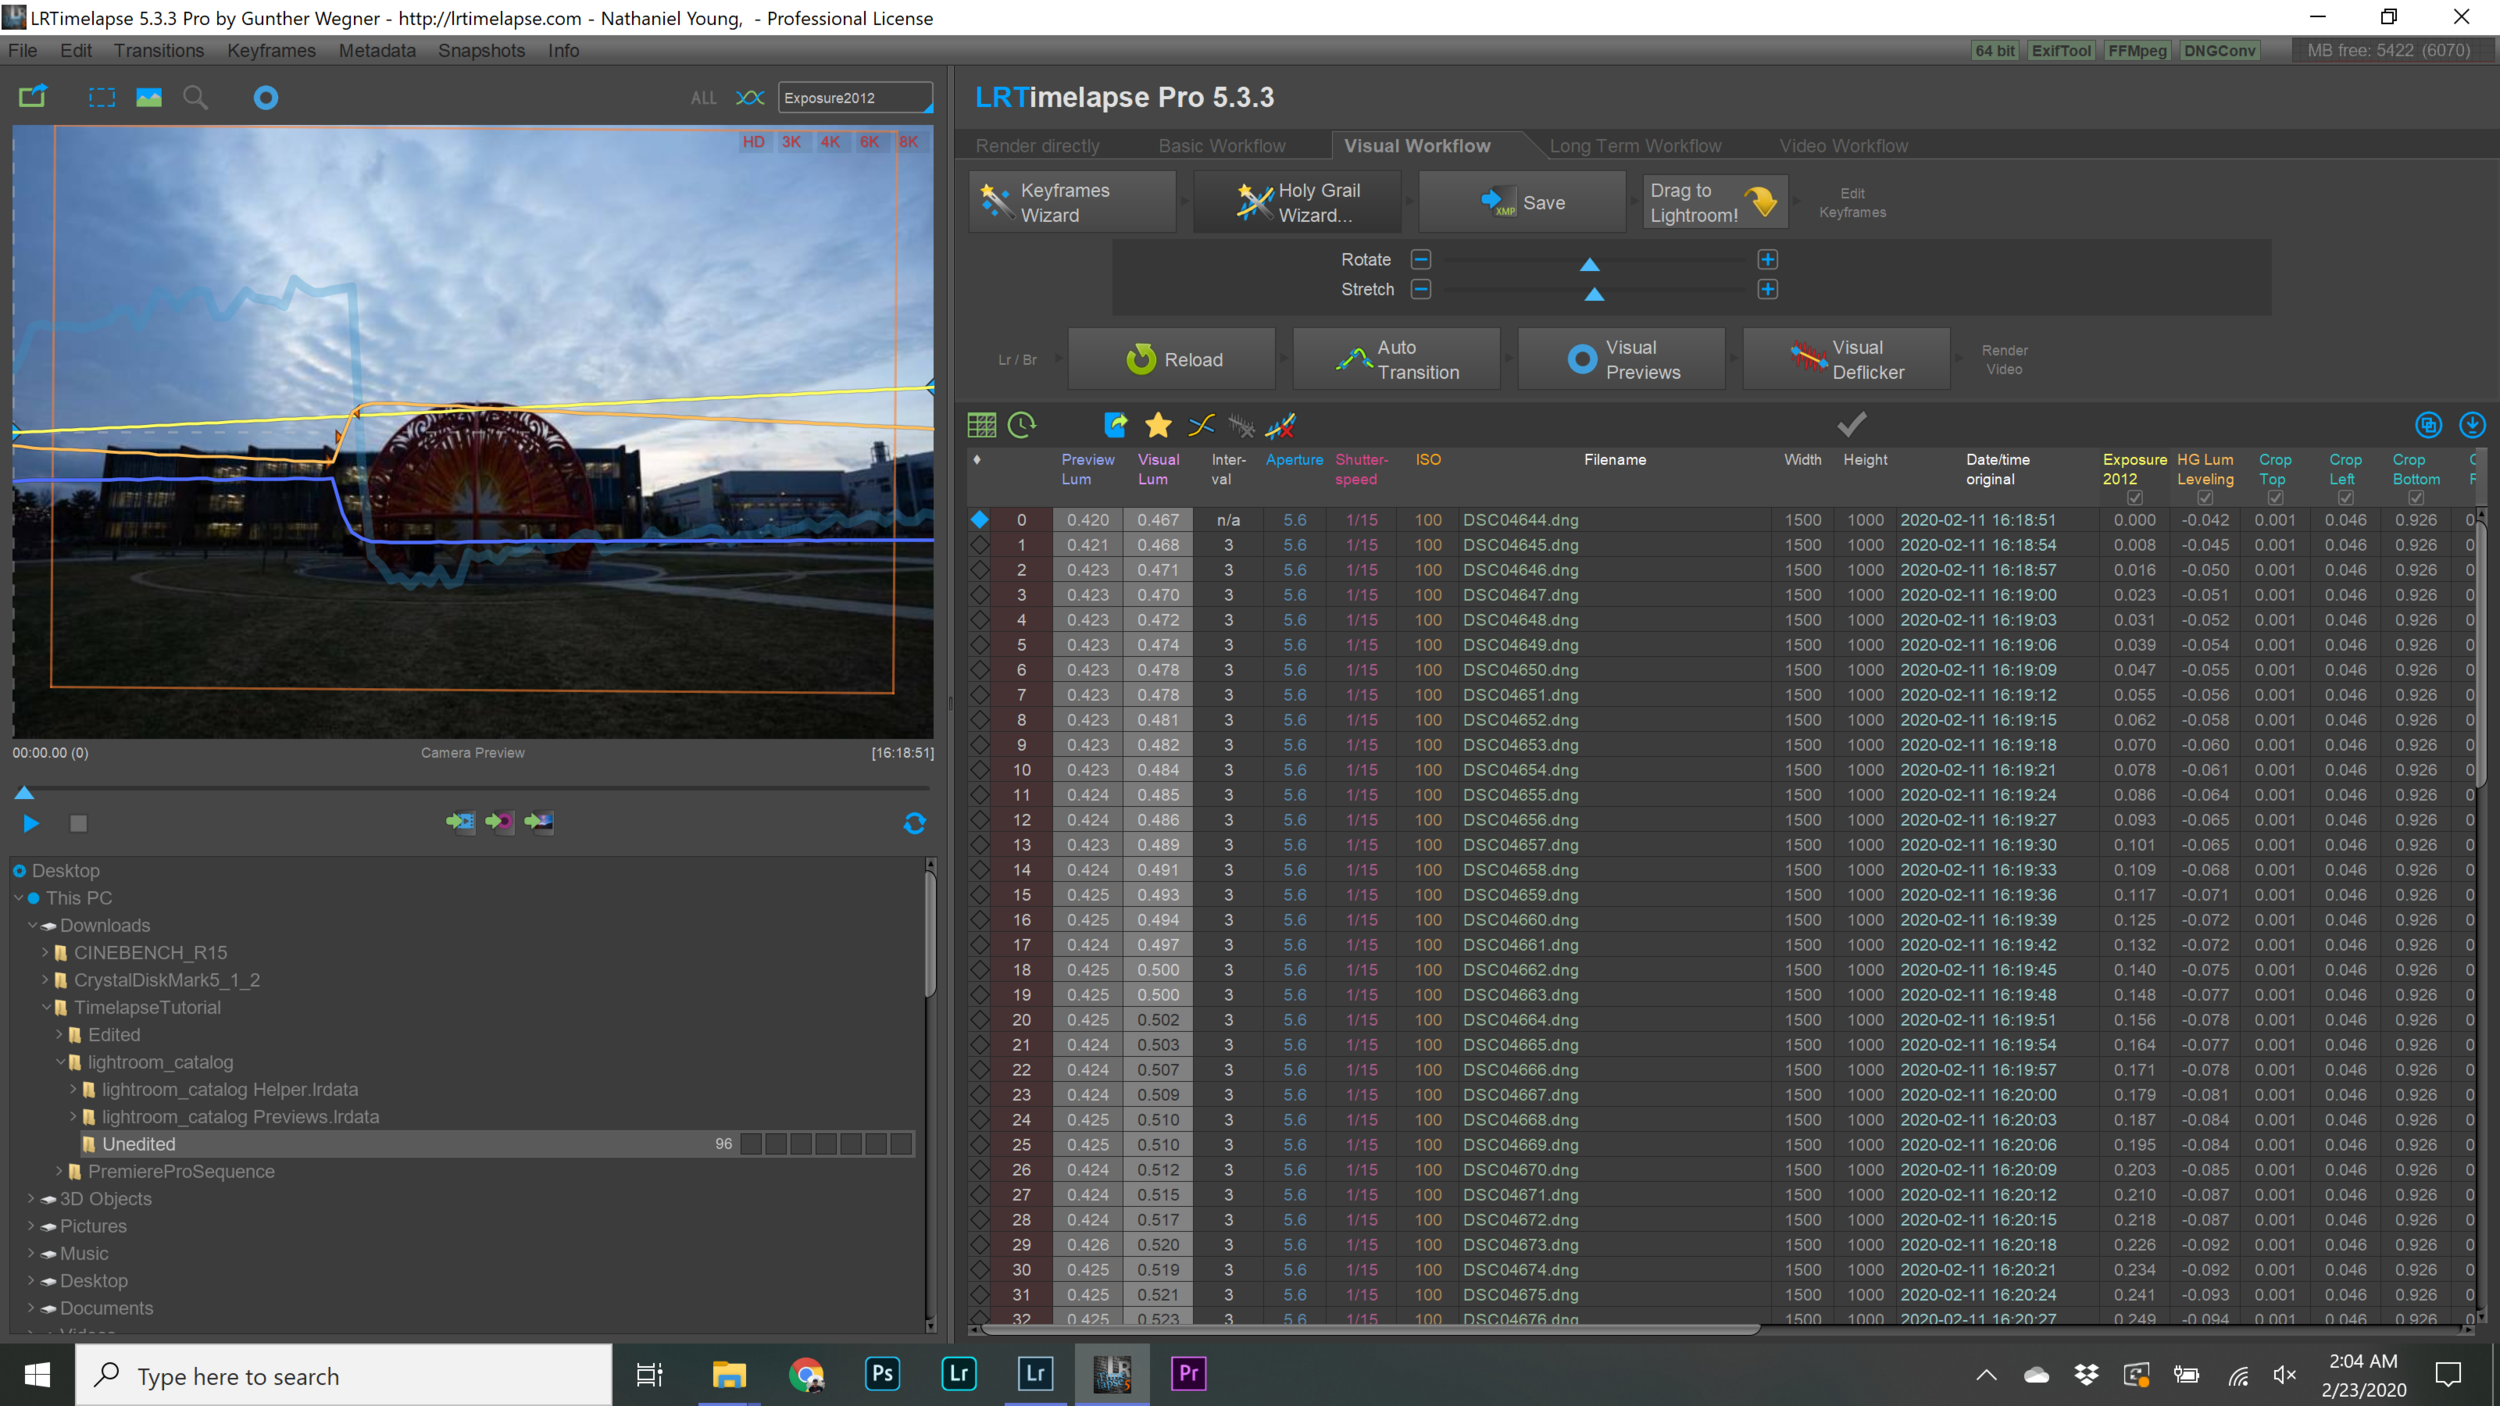Viewport: 2500px width, 1406px height.
Task: Click the magenta import arrow icon below preview
Action: (499, 822)
